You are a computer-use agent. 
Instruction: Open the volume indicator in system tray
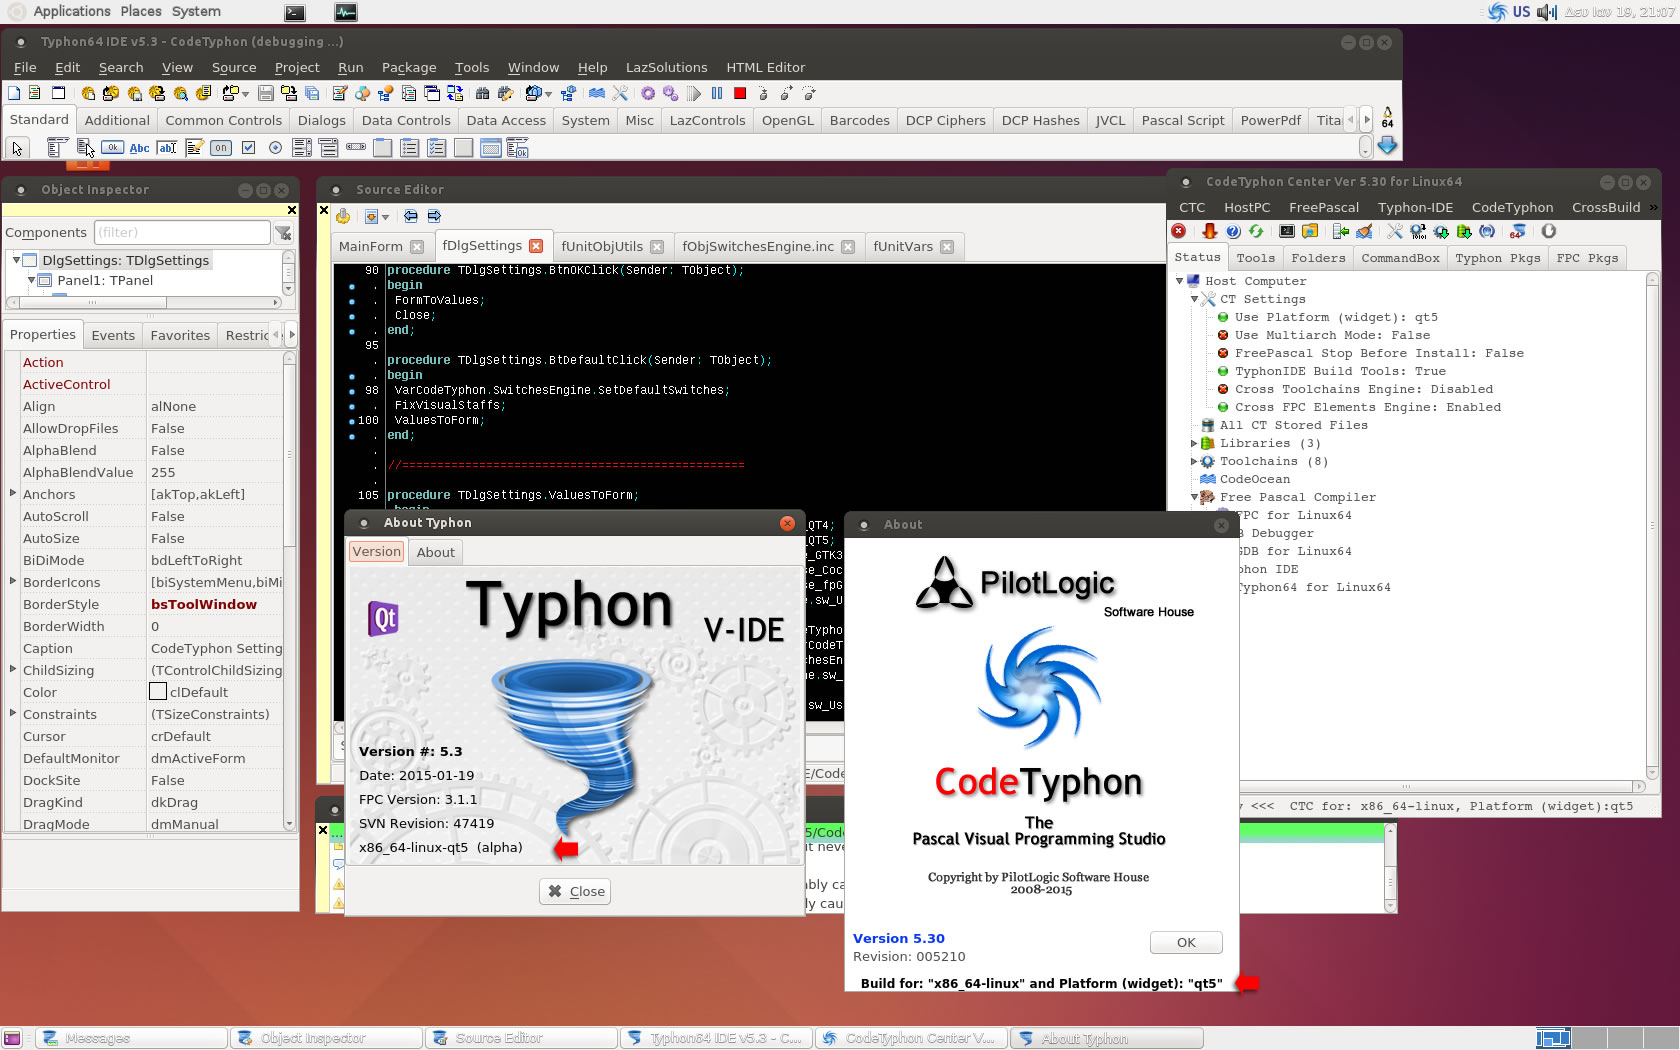pos(1547,12)
